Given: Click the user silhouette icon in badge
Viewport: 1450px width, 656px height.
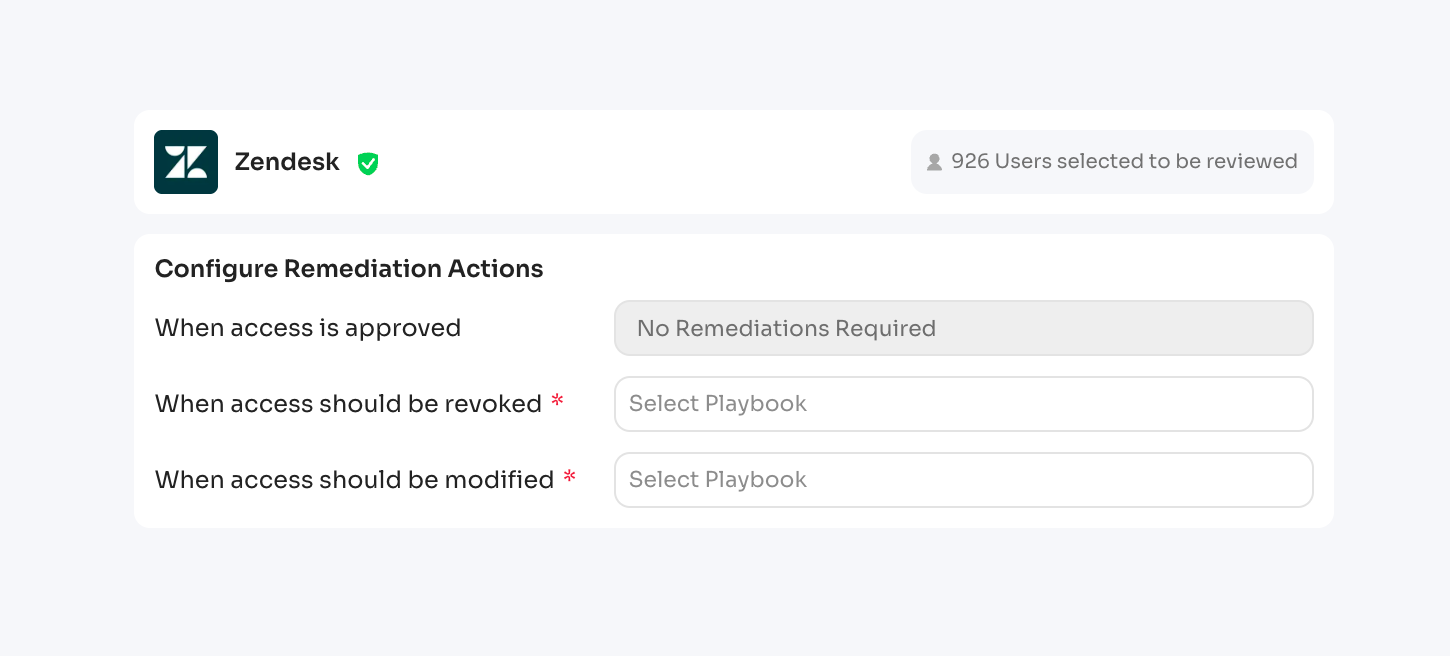Looking at the screenshot, I should click(x=934, y=162).
